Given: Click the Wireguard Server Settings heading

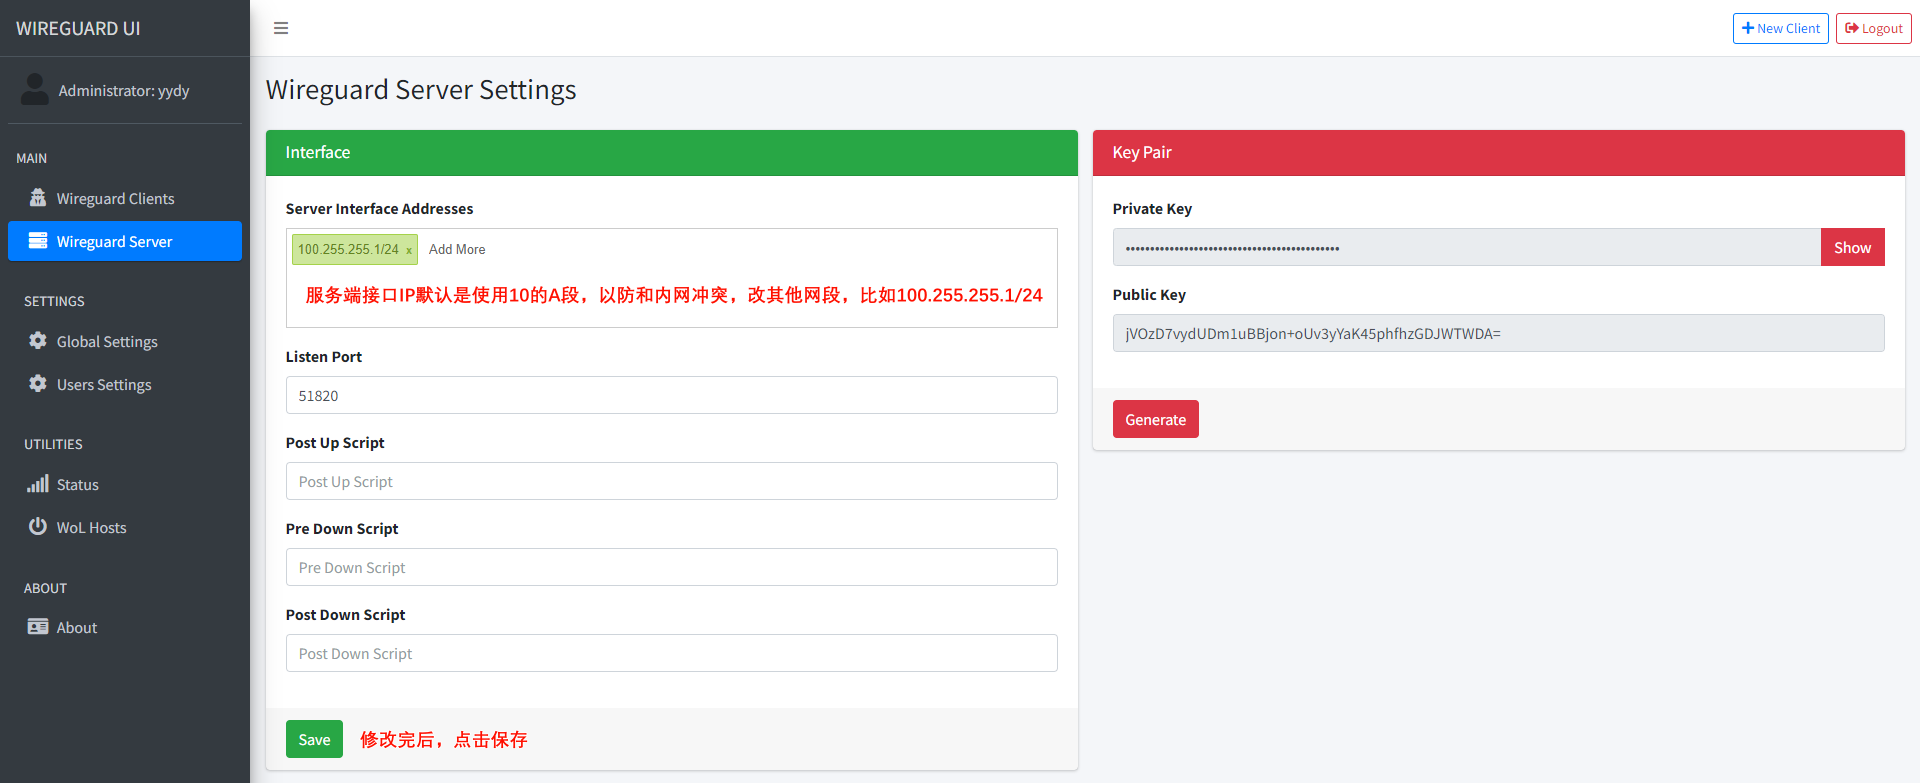Looking at the screenshot, I should [421, 90].
